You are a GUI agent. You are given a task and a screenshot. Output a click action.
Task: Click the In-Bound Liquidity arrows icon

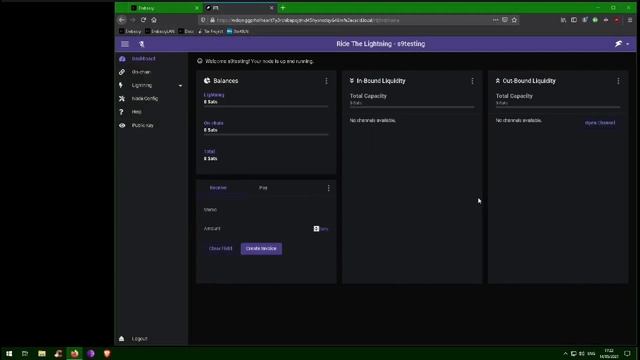351,81
